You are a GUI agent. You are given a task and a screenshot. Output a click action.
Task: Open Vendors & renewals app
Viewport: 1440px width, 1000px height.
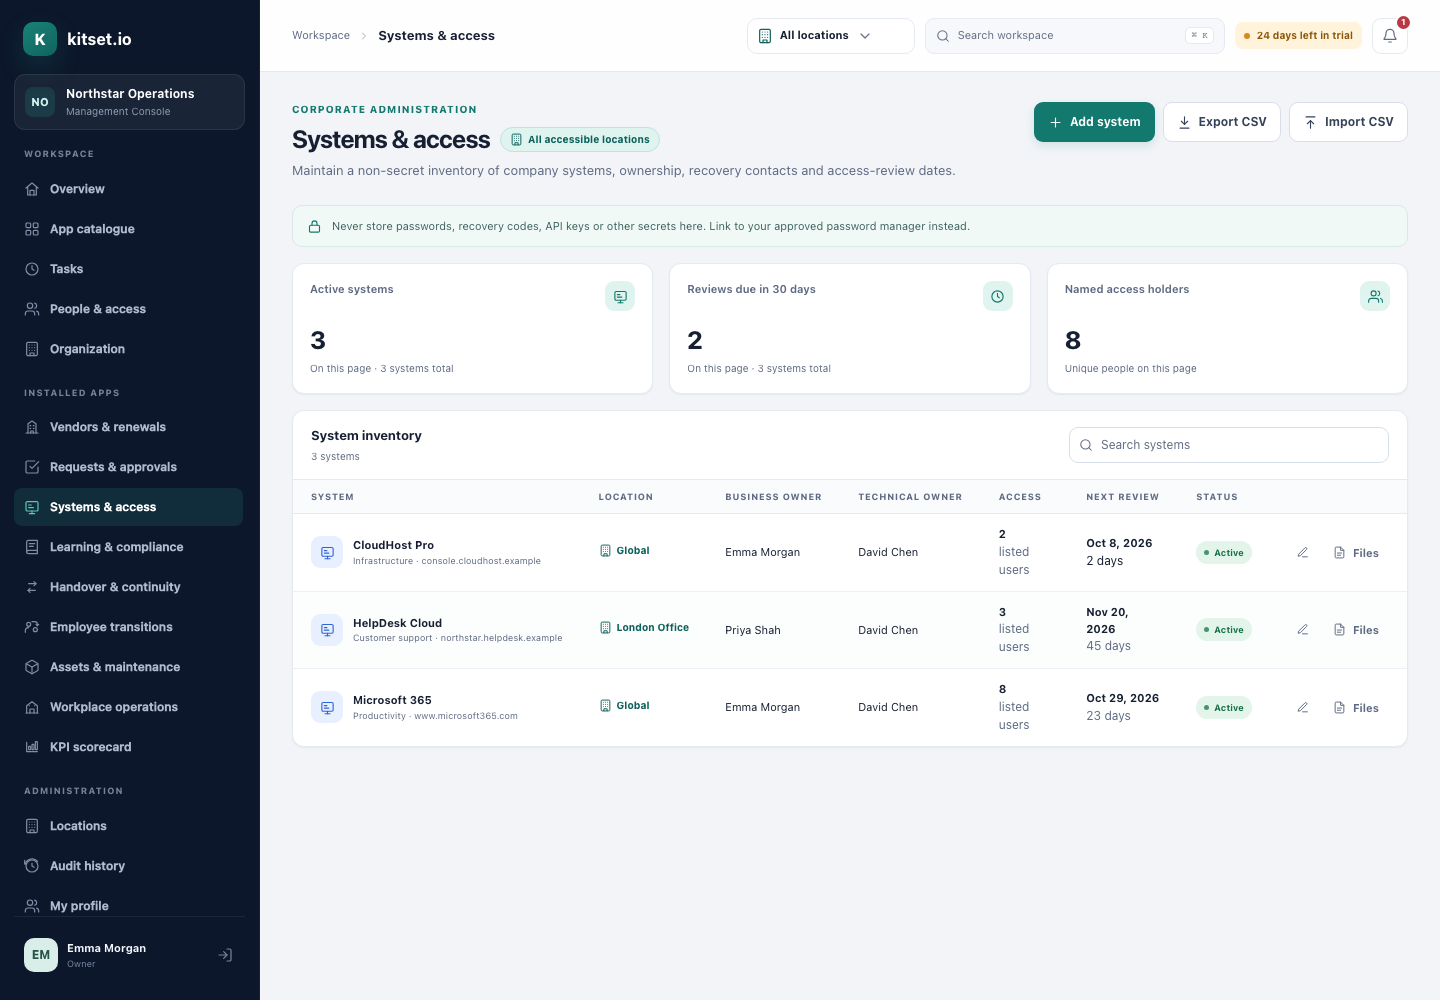[x=129, y=427]
